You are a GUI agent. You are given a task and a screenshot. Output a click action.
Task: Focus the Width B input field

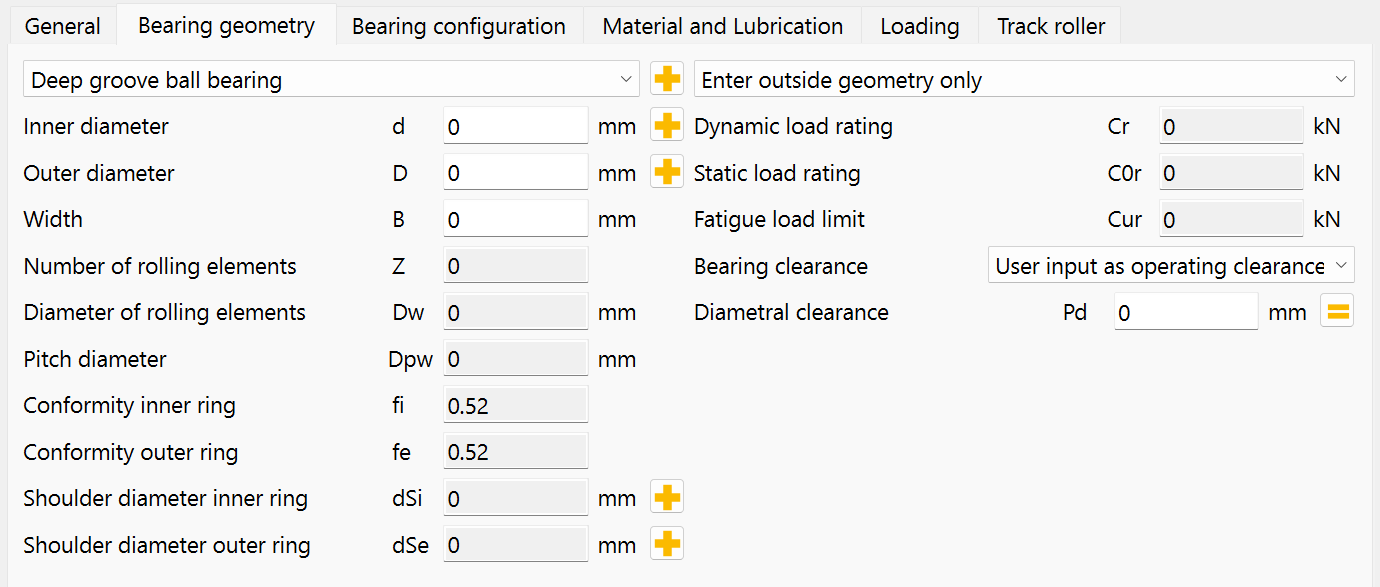515,219
